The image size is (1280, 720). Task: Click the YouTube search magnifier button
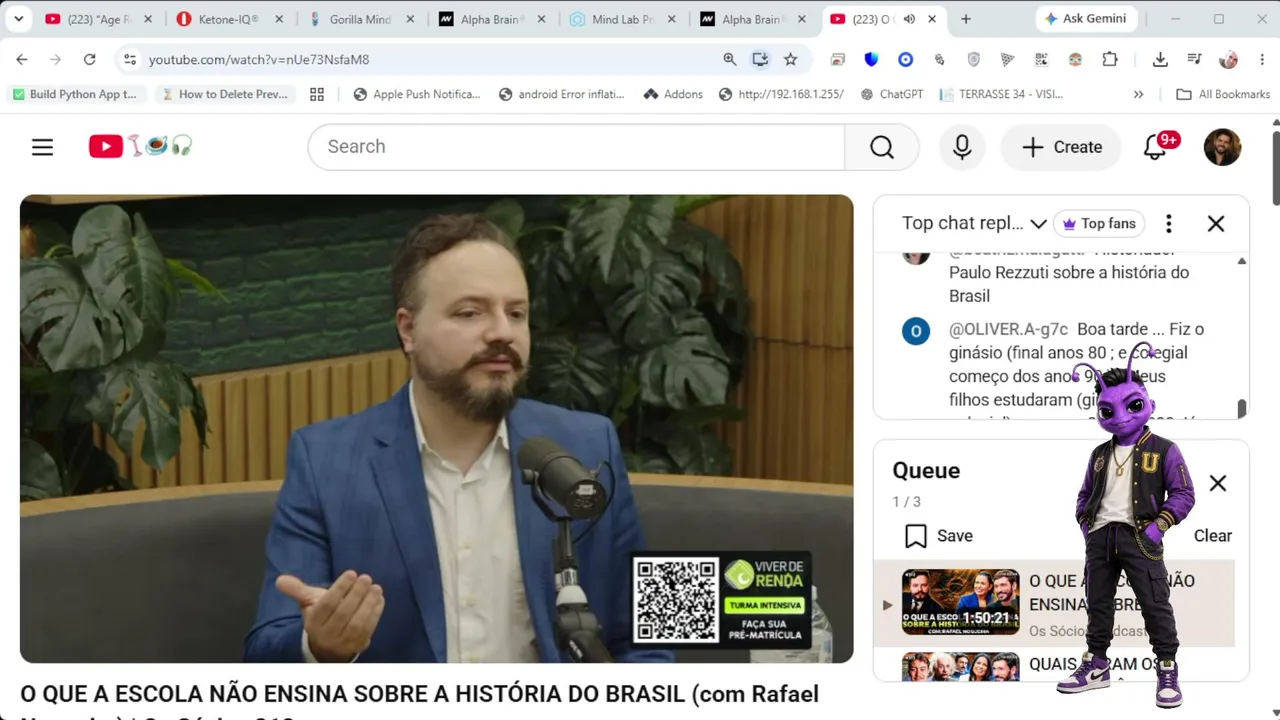[x=882, y=147]
